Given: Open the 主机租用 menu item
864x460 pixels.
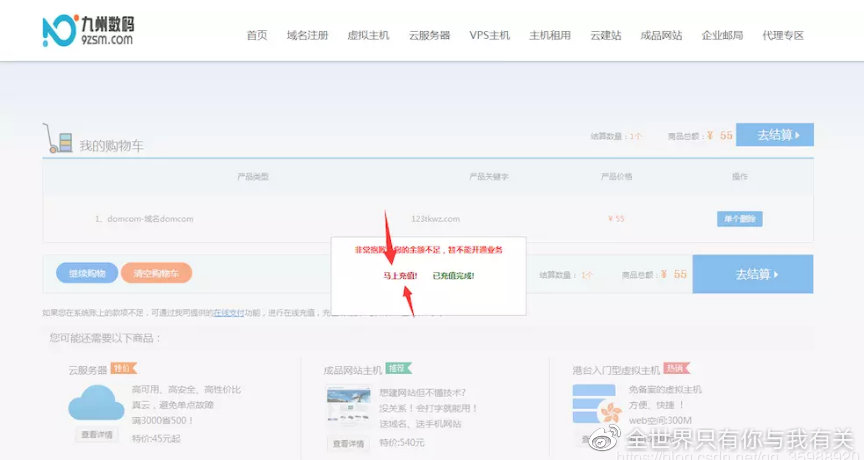Looking at the screenshot, I should [550, 35].
